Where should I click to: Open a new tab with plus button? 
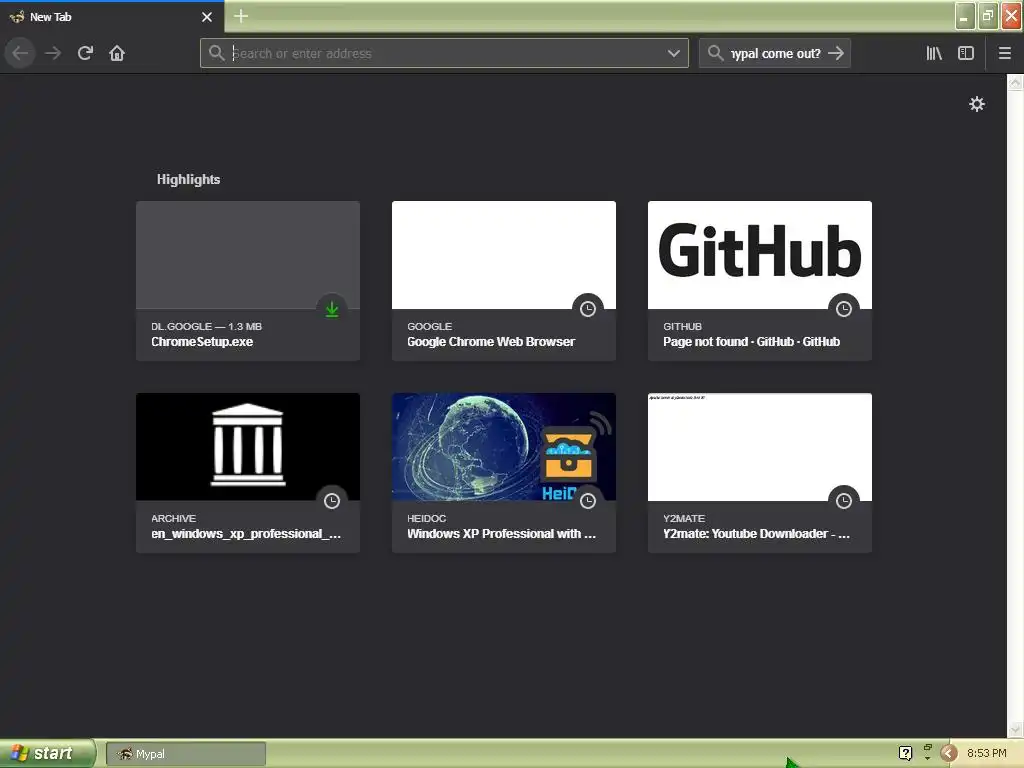[241, 16]
